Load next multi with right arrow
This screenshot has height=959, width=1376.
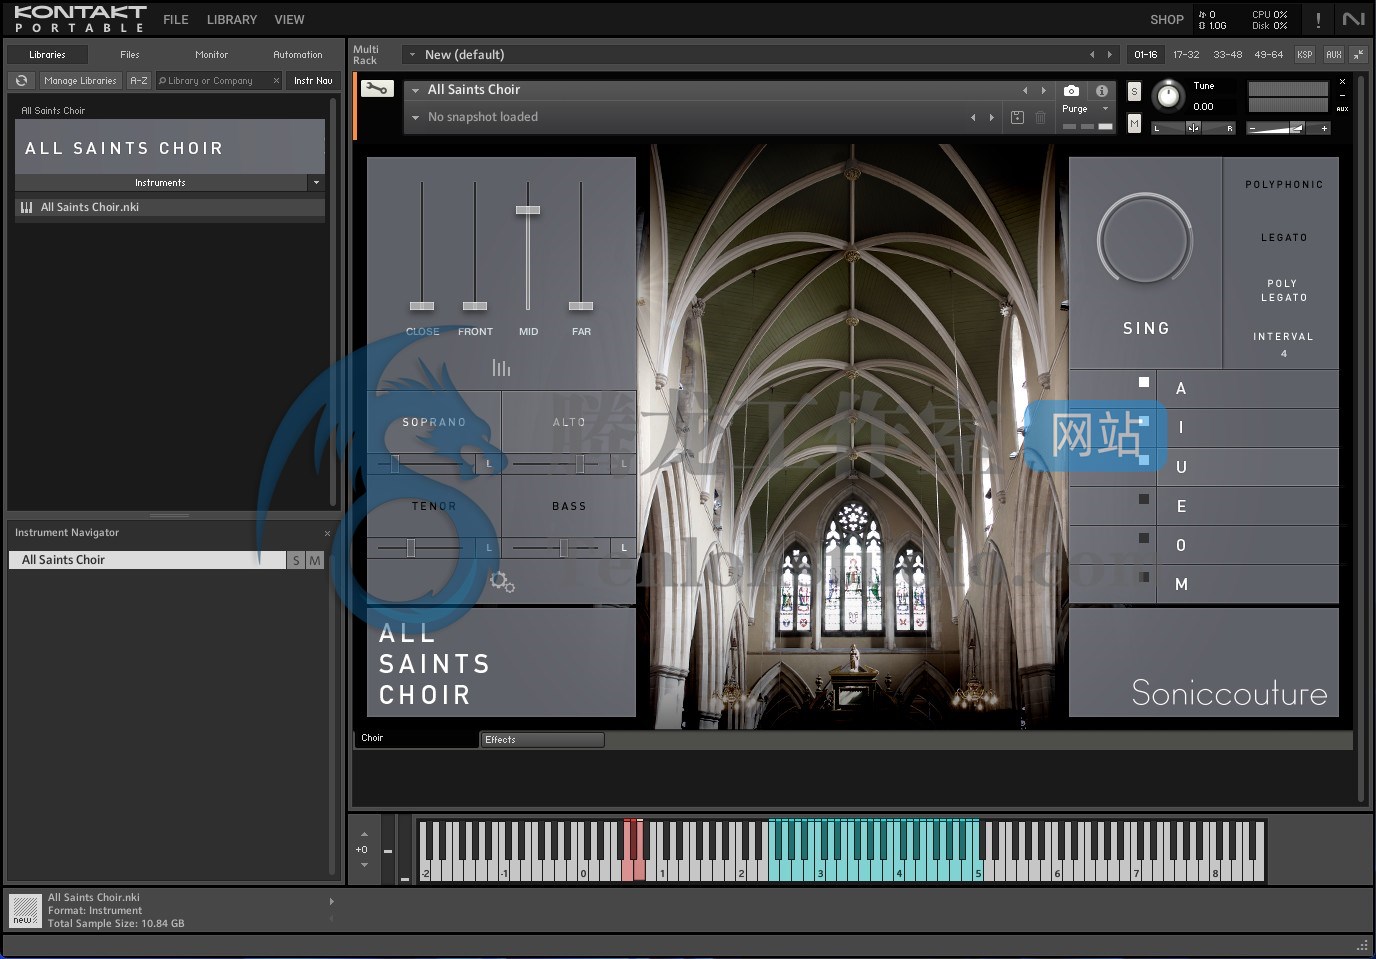[1109, 55]
